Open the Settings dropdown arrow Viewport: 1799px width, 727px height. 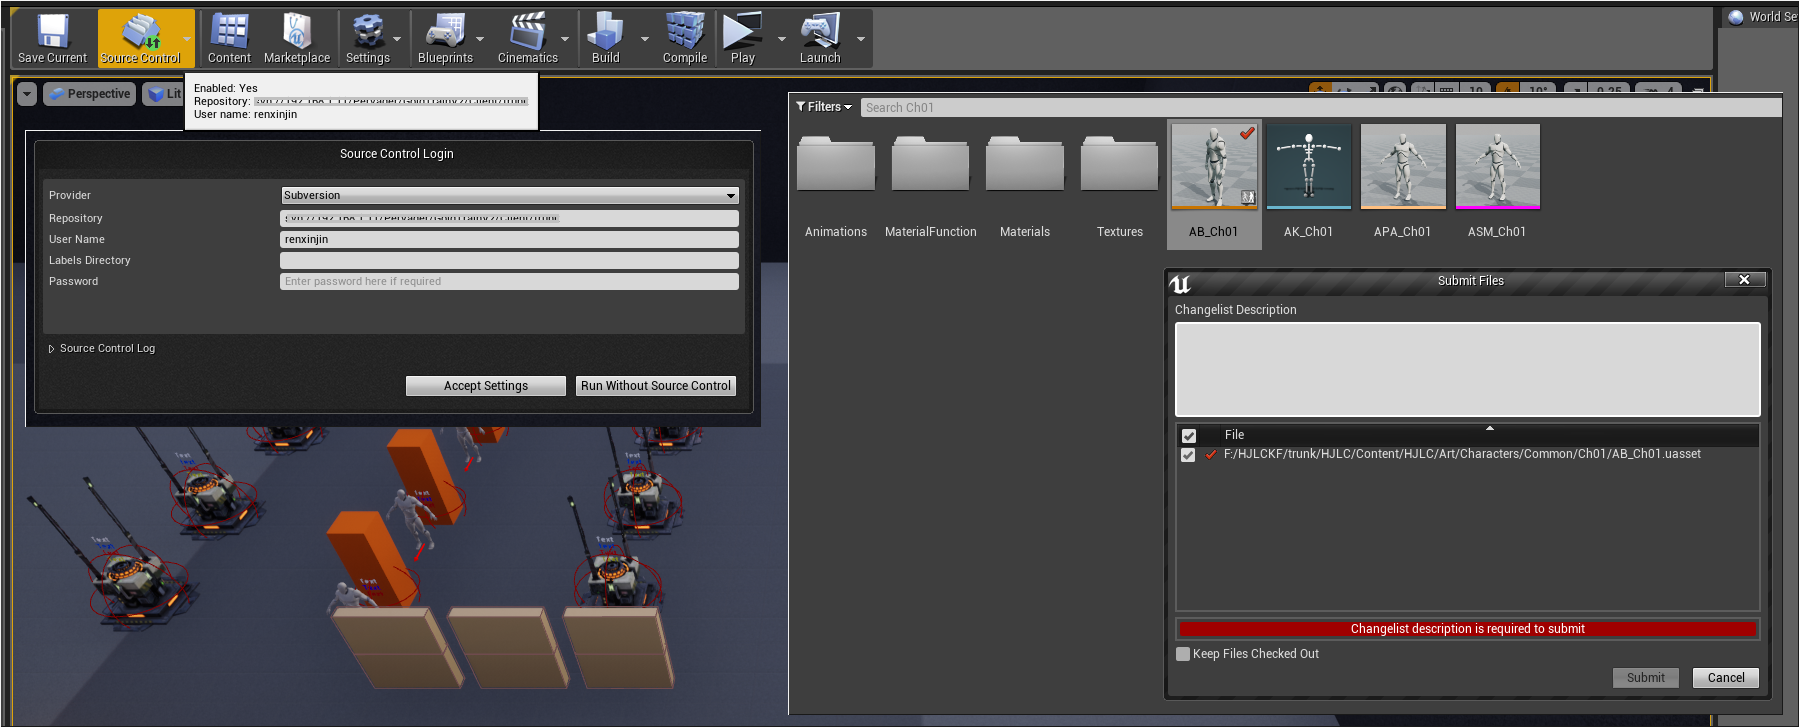397,39
